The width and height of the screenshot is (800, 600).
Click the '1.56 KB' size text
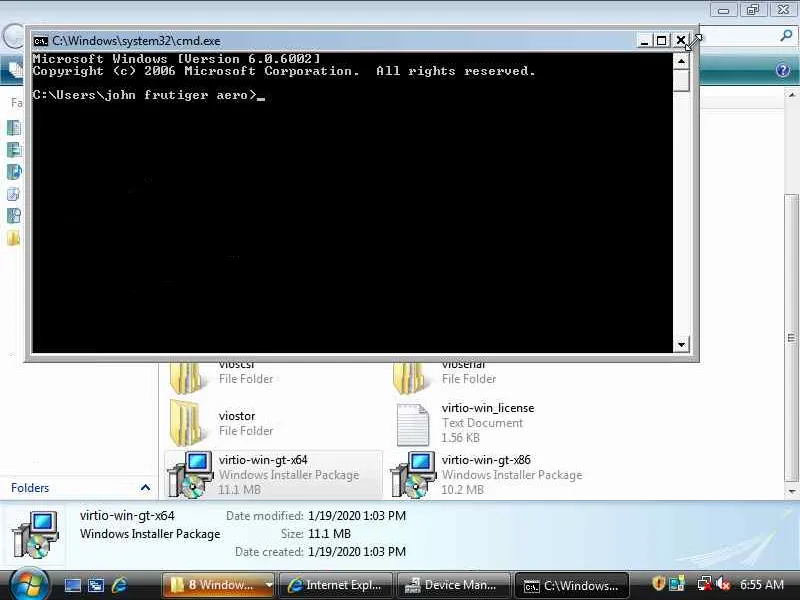point(460,438)
